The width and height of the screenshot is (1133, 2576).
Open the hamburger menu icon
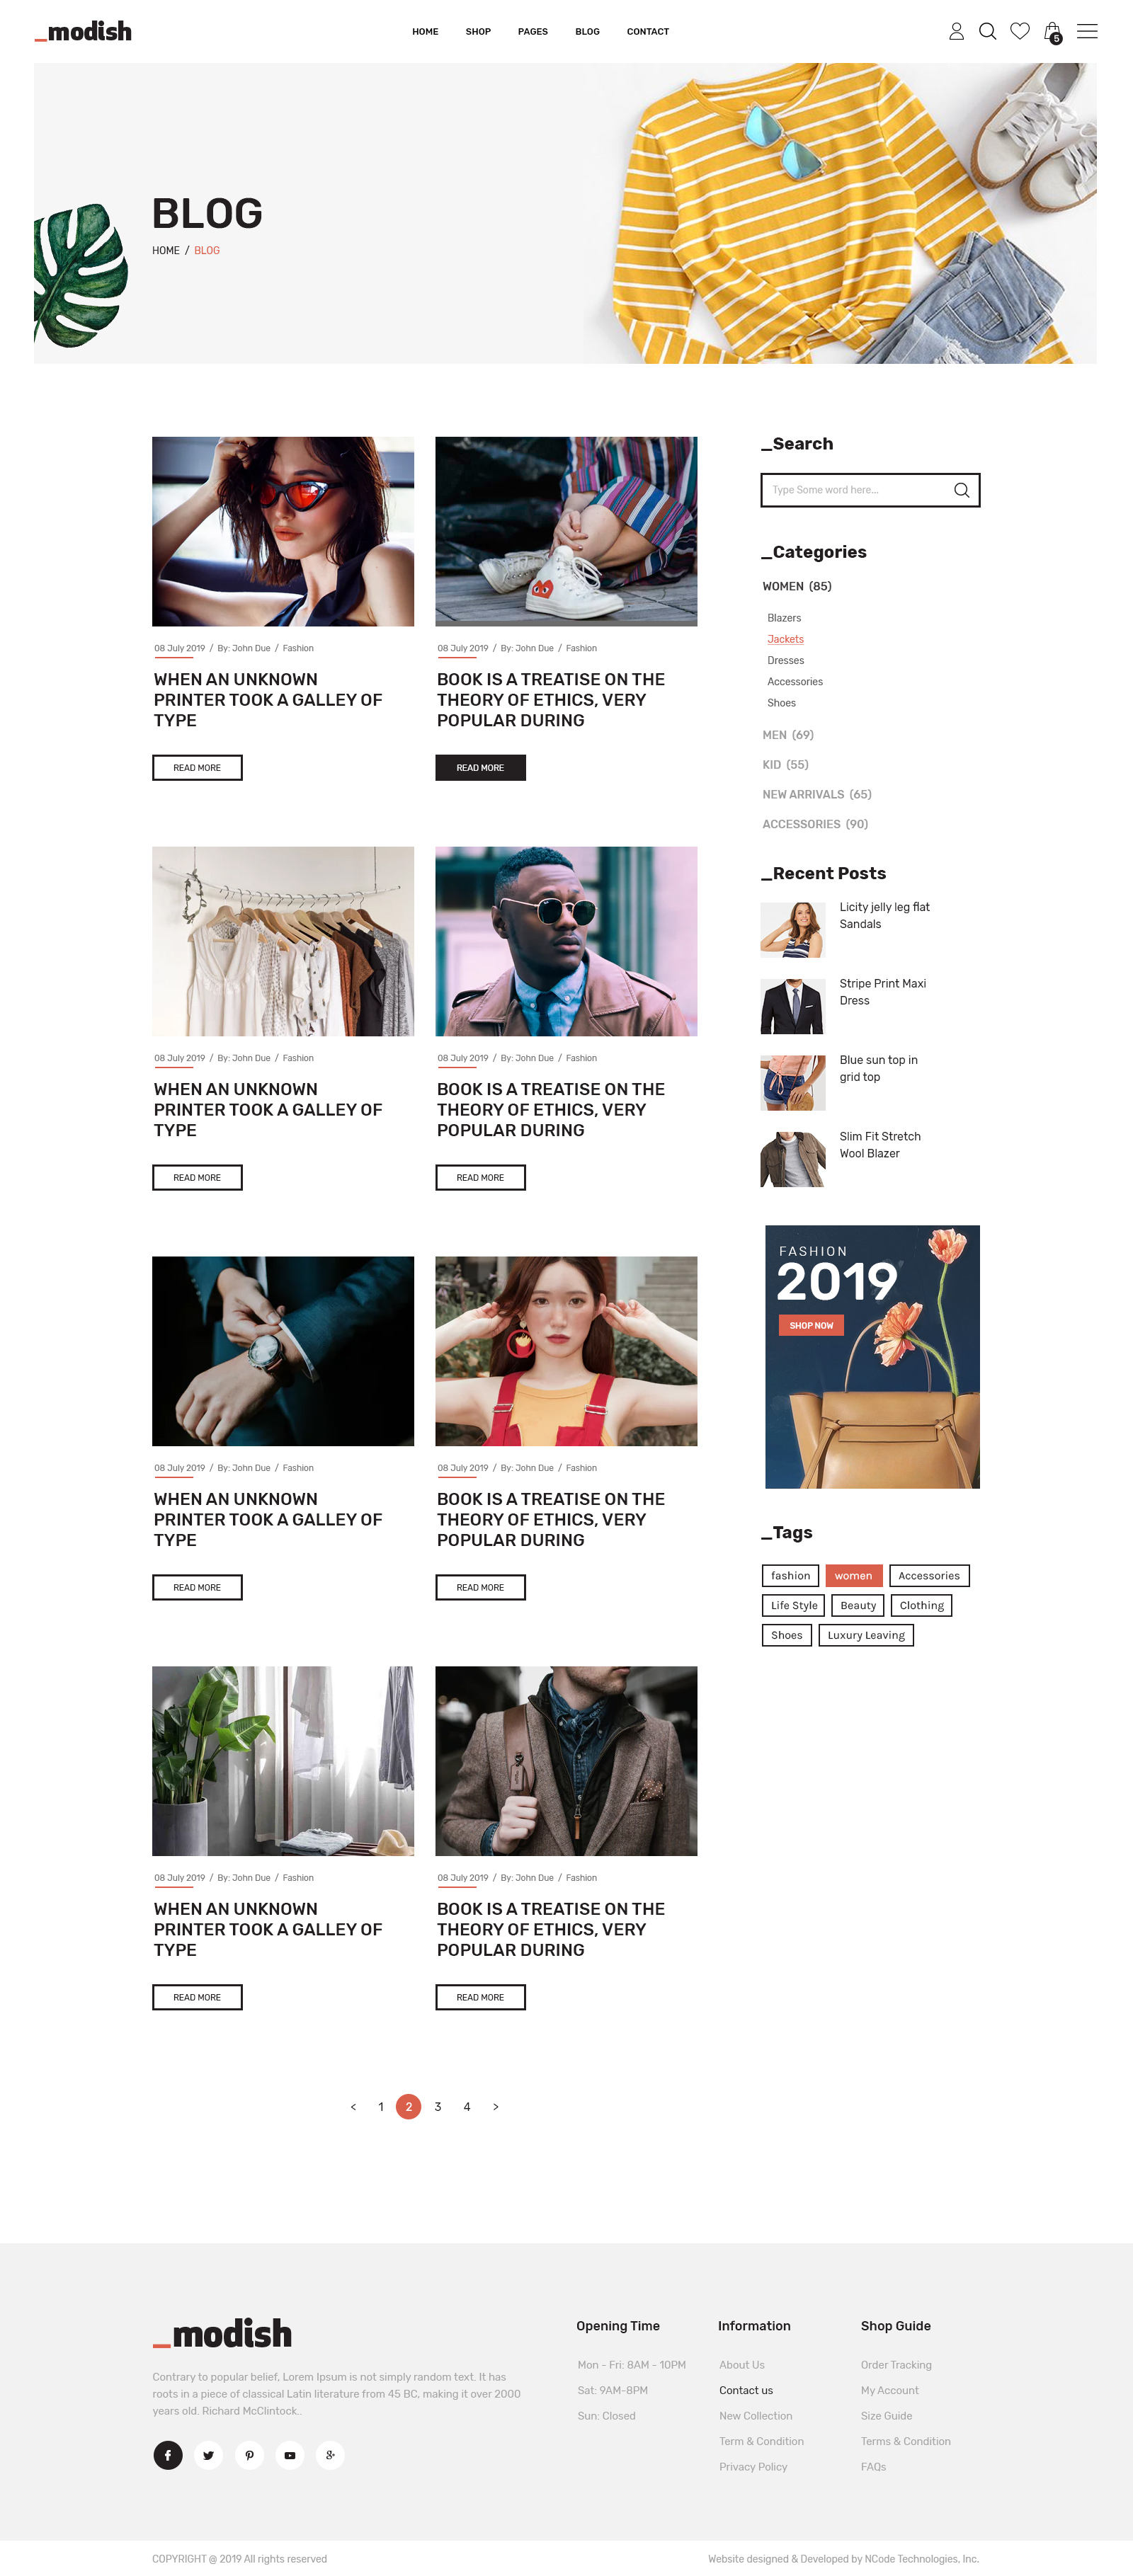pyautogui.click(x=1087, y=31)
